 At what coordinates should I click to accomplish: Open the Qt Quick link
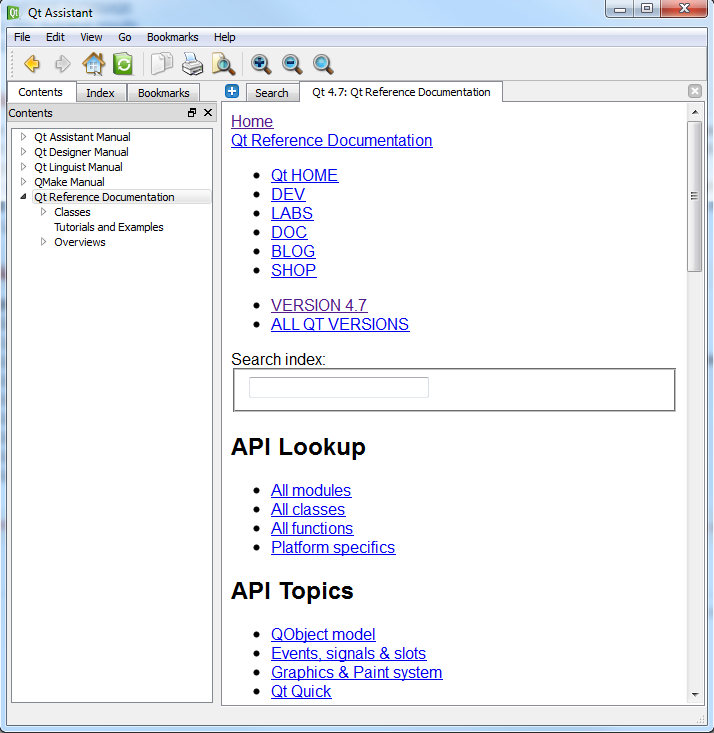point(301,691)
